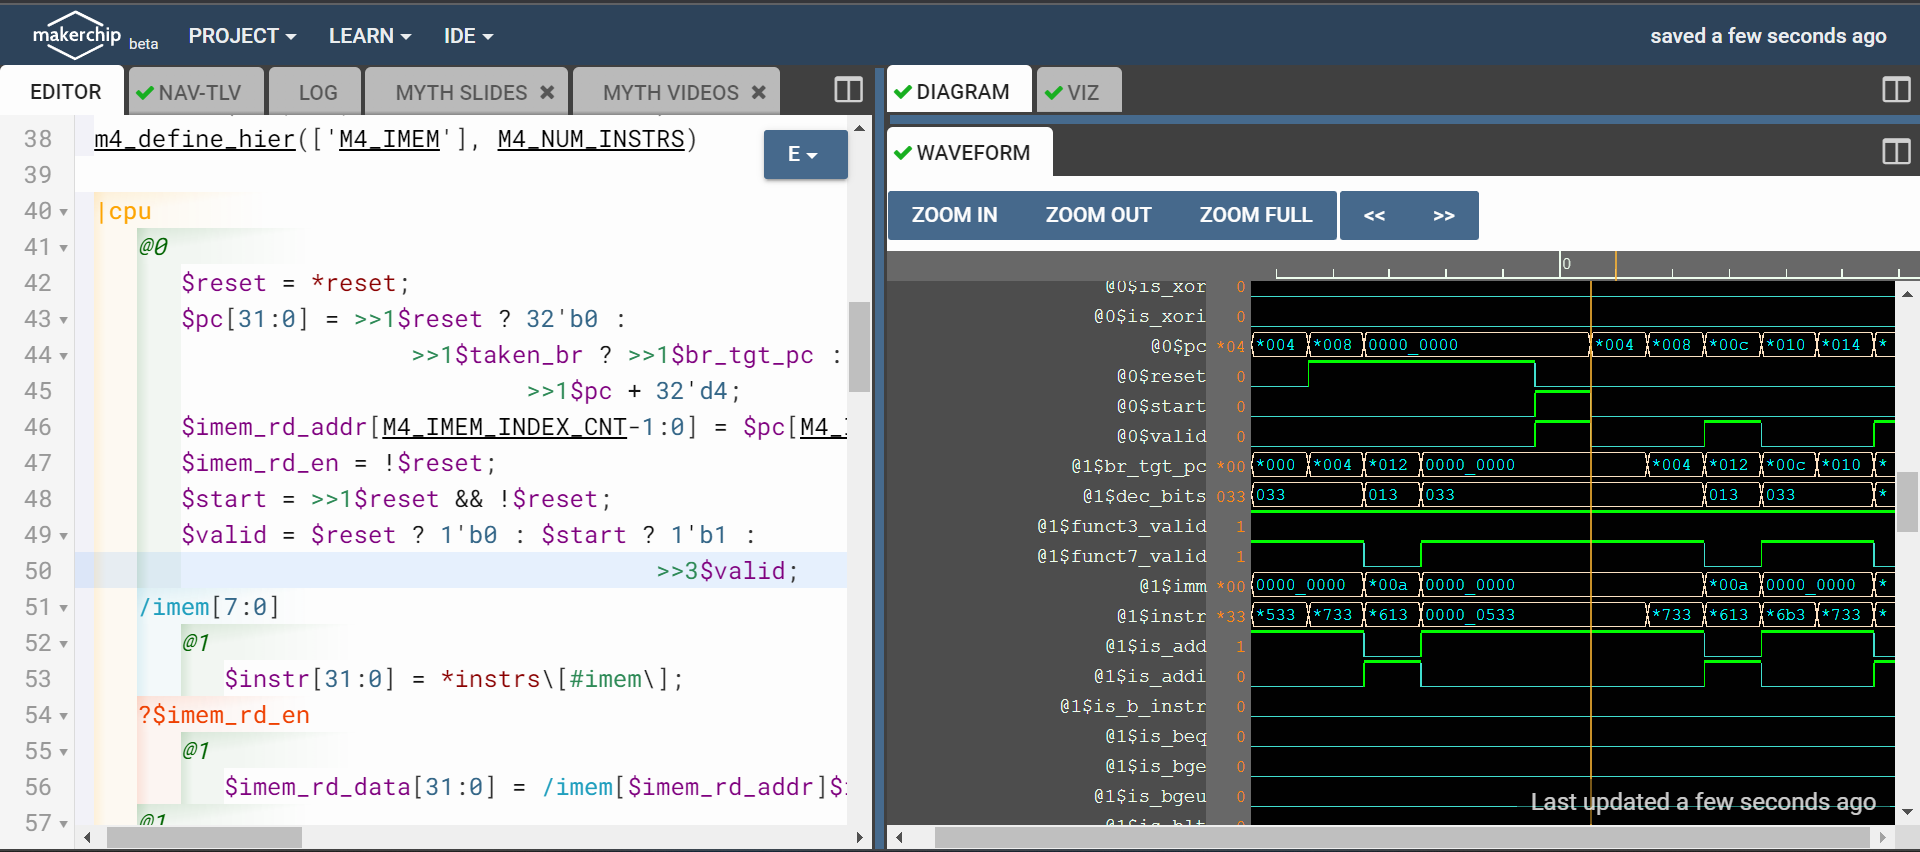The image size is (1920, 852).
Task: Step waveform right with >> button
Action: click(x=1443, y=215)
